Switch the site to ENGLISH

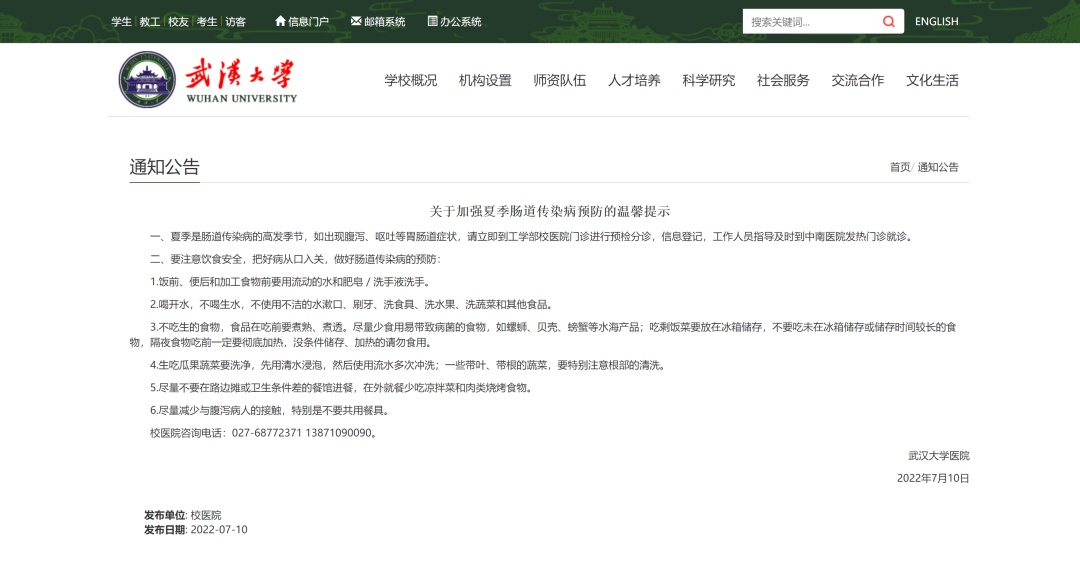coord(936,21)
